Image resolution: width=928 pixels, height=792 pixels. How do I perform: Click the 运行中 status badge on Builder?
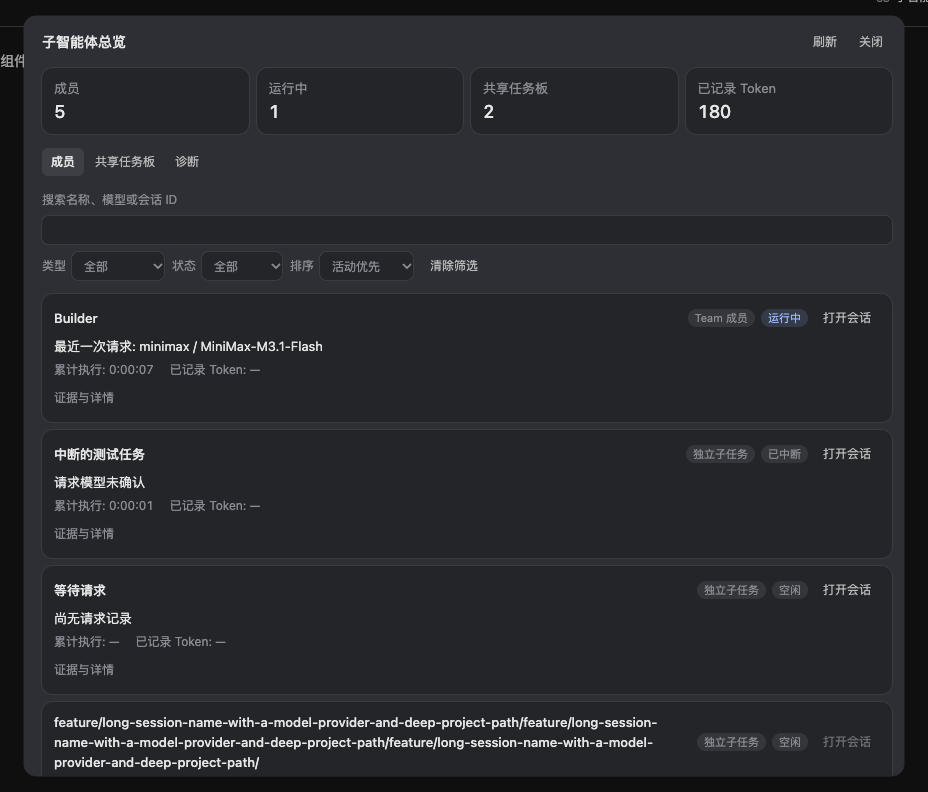point(784,318)
